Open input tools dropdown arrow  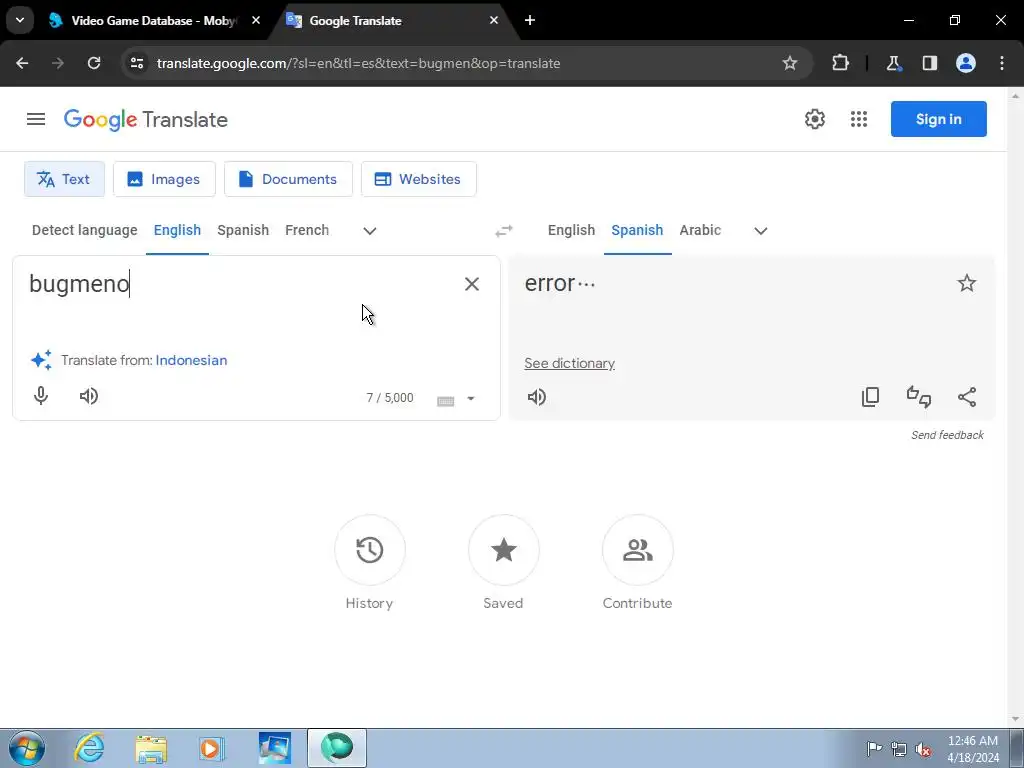471,398
